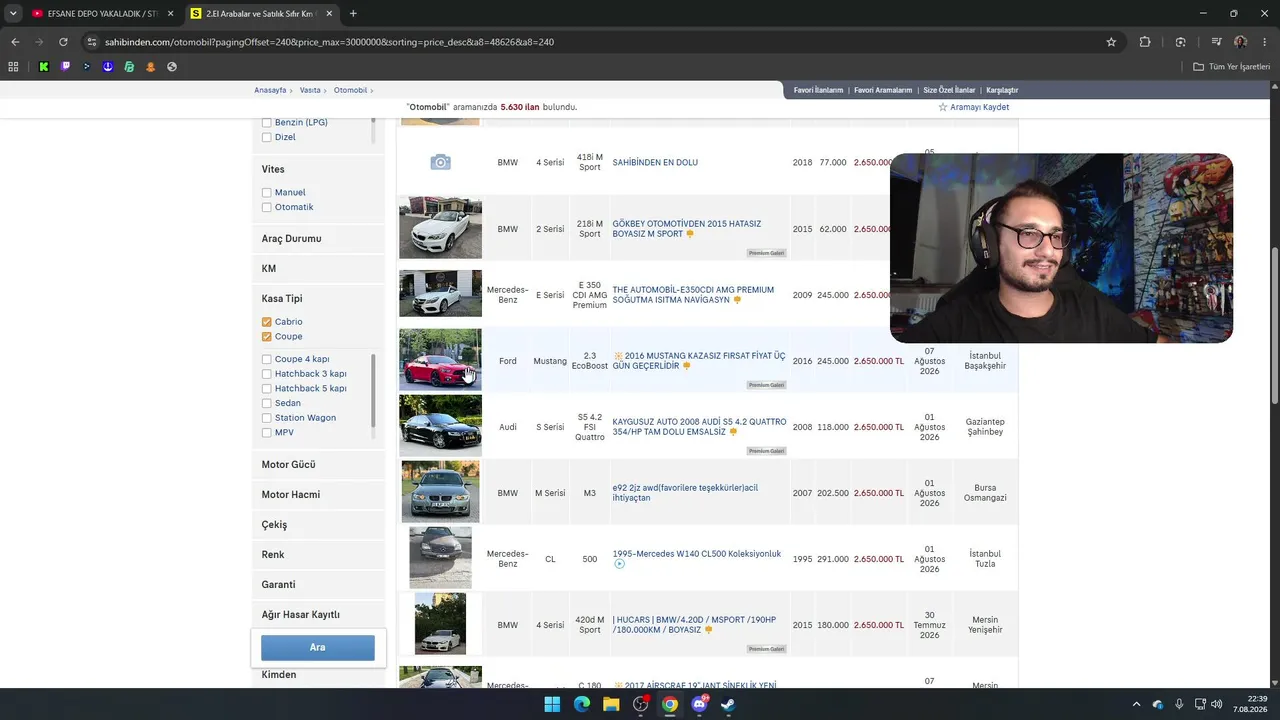Image resolution: width=1280 pixels, height=720 pixels.
Task: Expand the Motor Gücü filter section
Action: [318, 465]
